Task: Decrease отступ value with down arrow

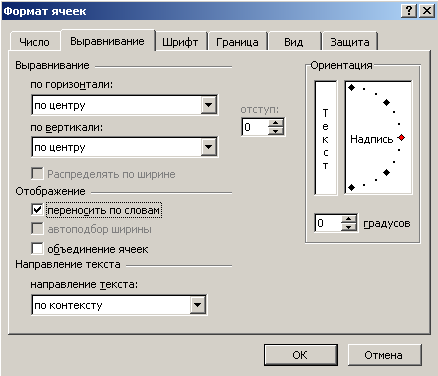Action: 276,131
